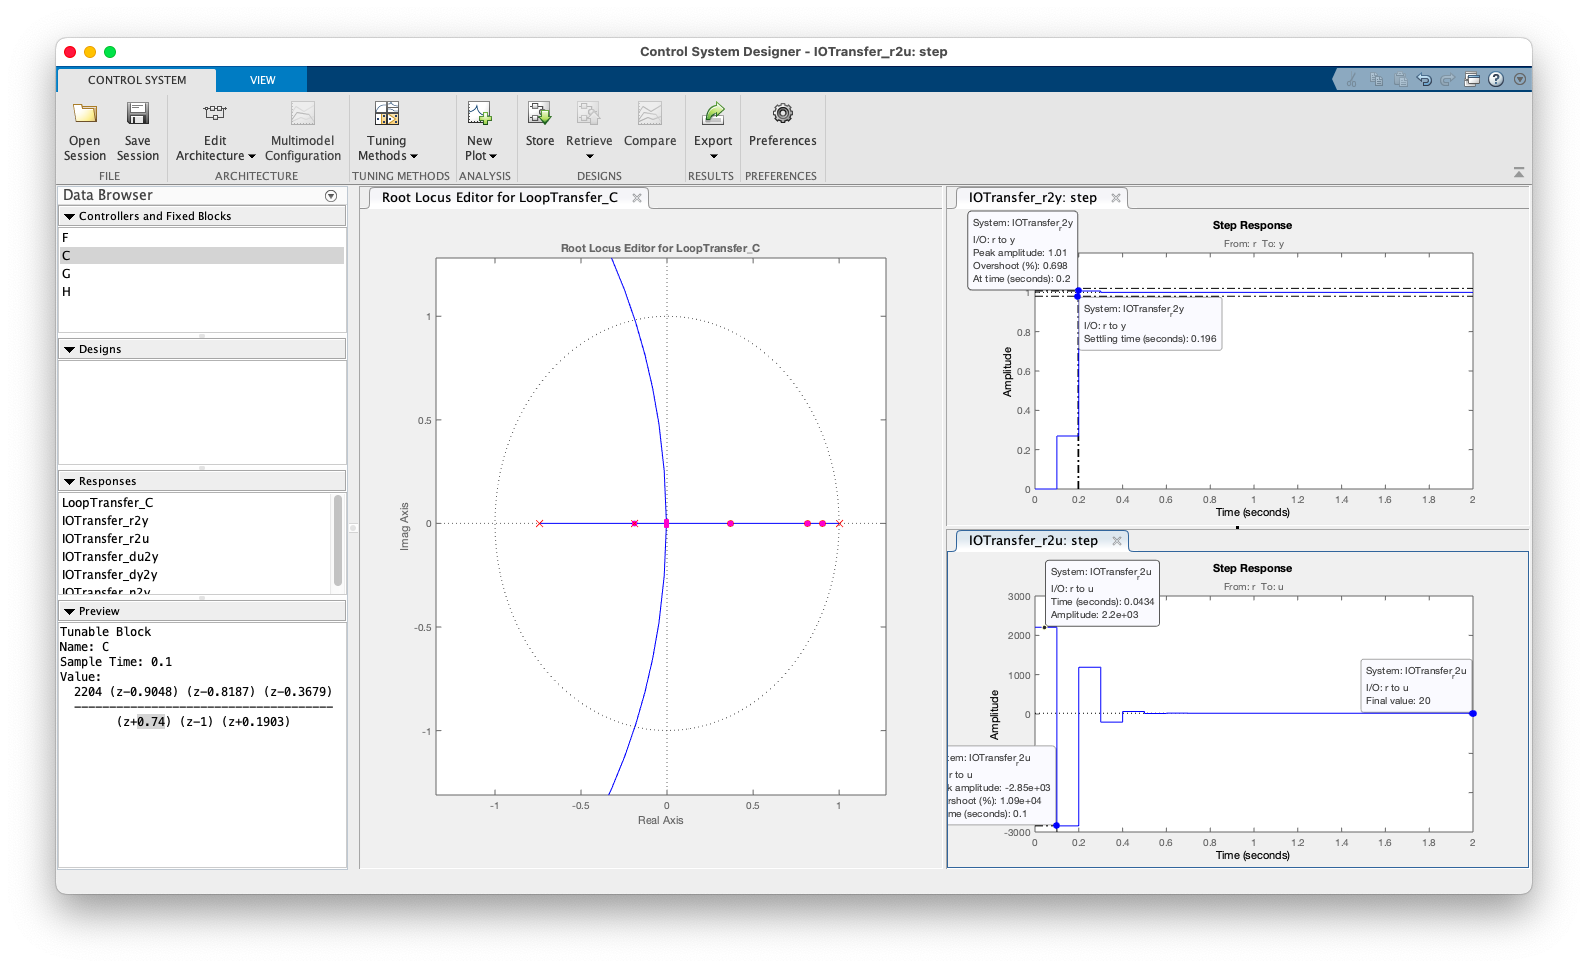
Task: Click the Cut scissors icon in quick access bar
Action: 1352,80
